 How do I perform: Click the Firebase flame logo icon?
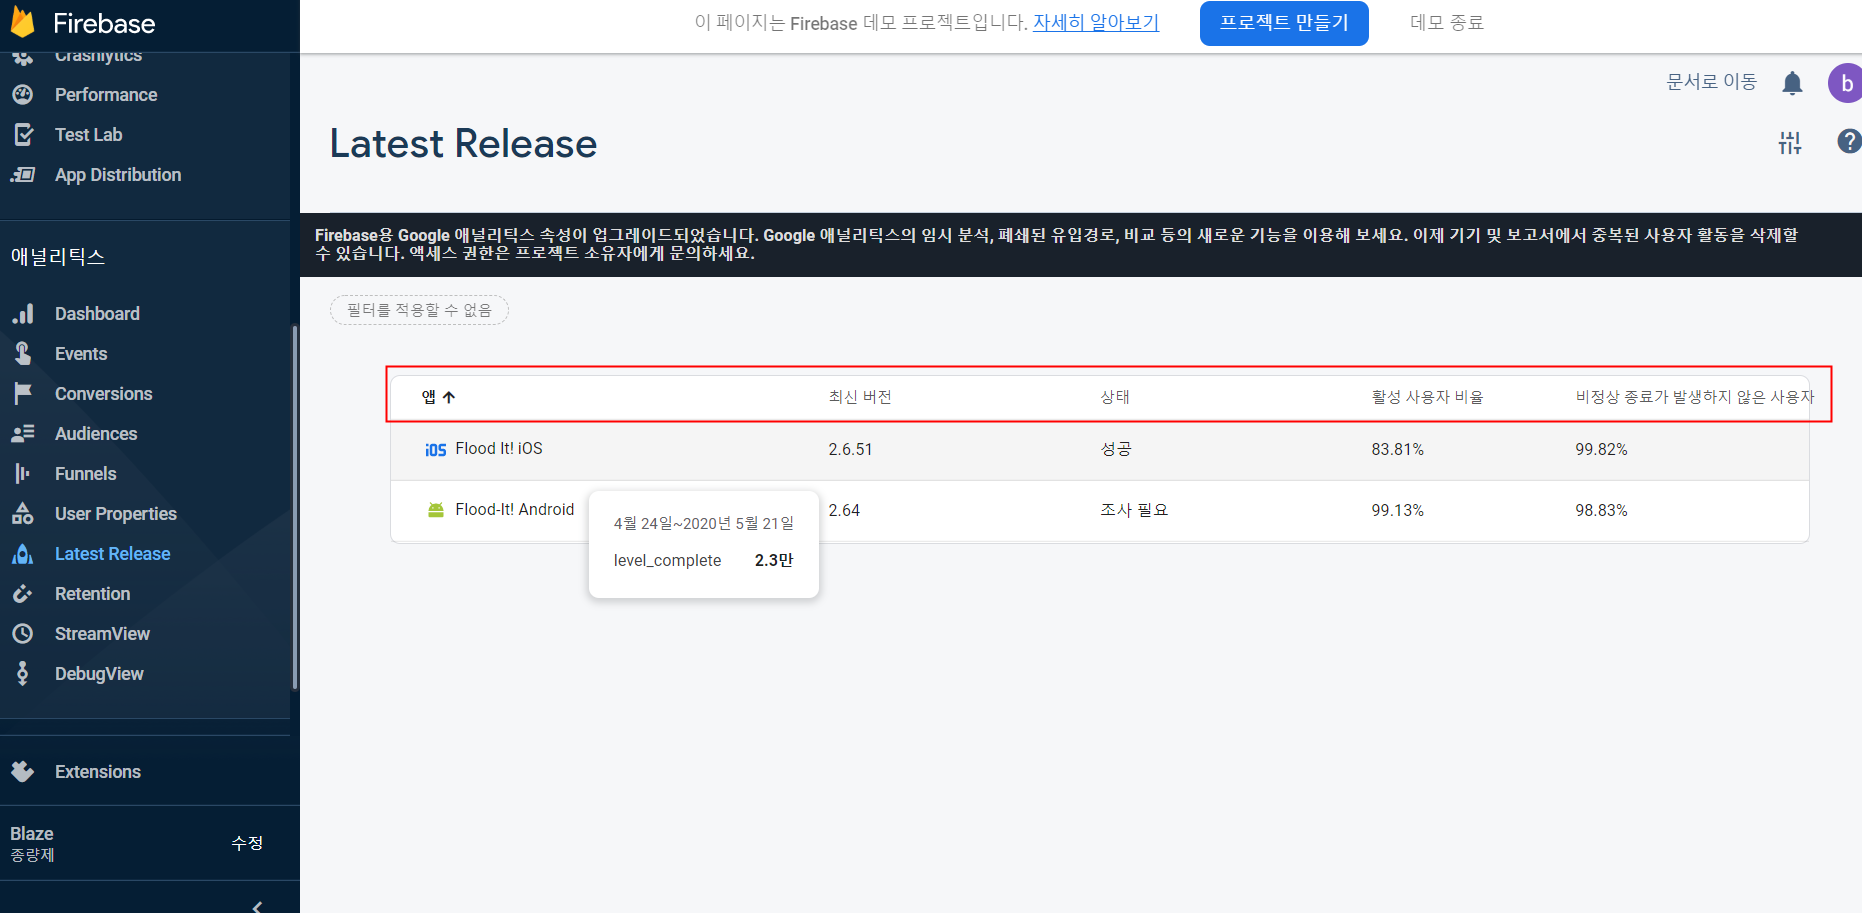point(22,23)
